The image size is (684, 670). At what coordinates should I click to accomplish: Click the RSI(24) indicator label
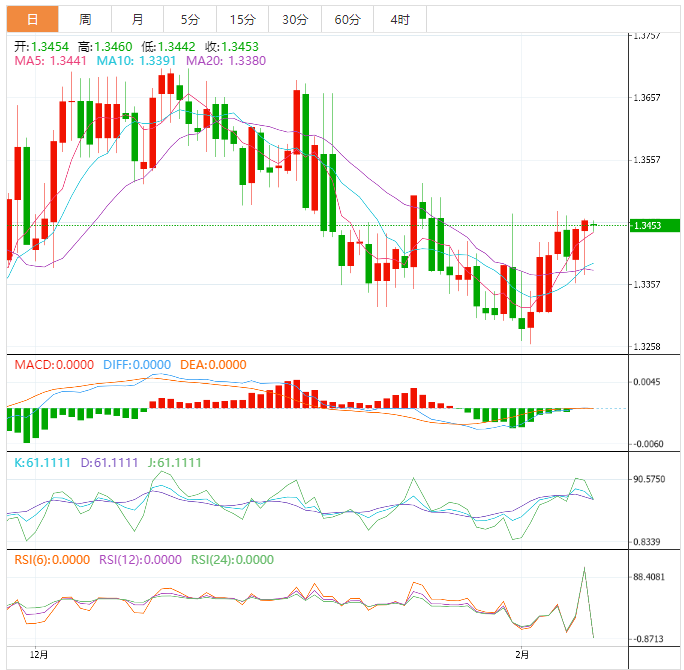[x=232, y=560]
